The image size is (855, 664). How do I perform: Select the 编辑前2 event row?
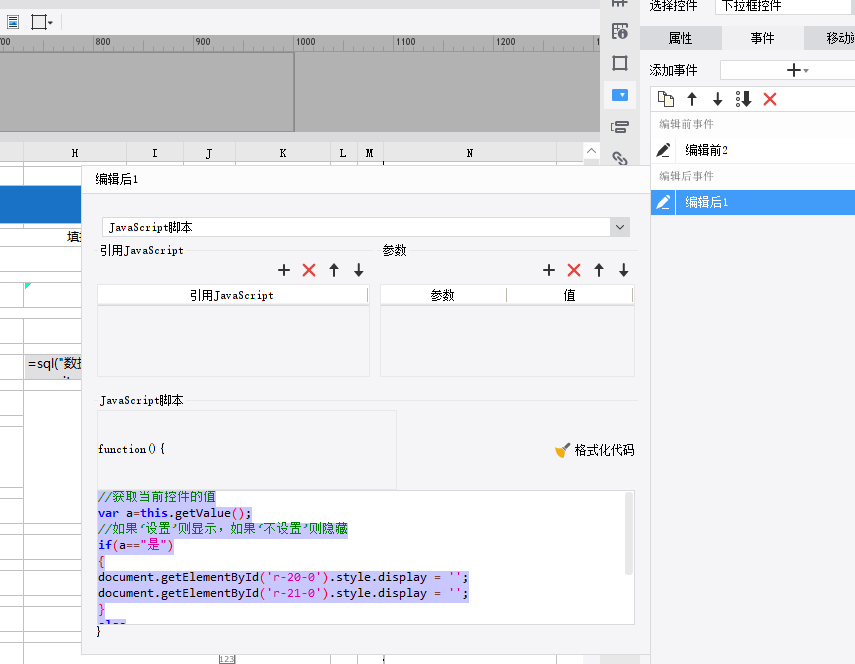click(x=752, y=150)
